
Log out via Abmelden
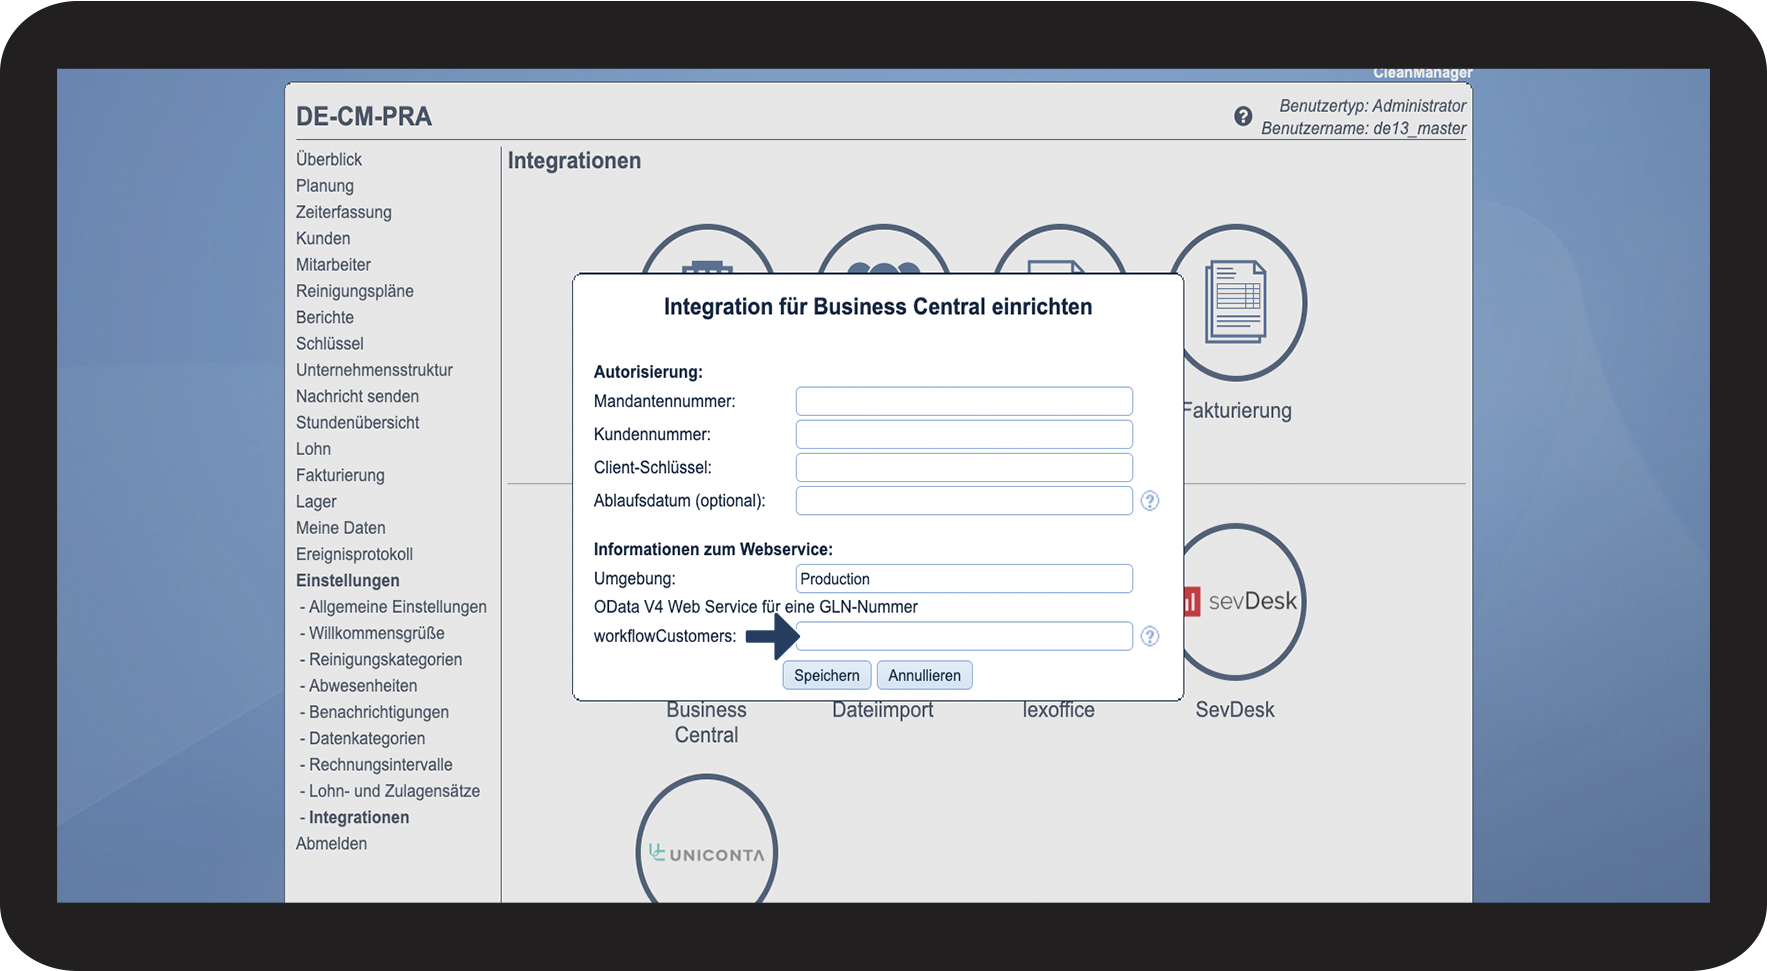point(331,843)
